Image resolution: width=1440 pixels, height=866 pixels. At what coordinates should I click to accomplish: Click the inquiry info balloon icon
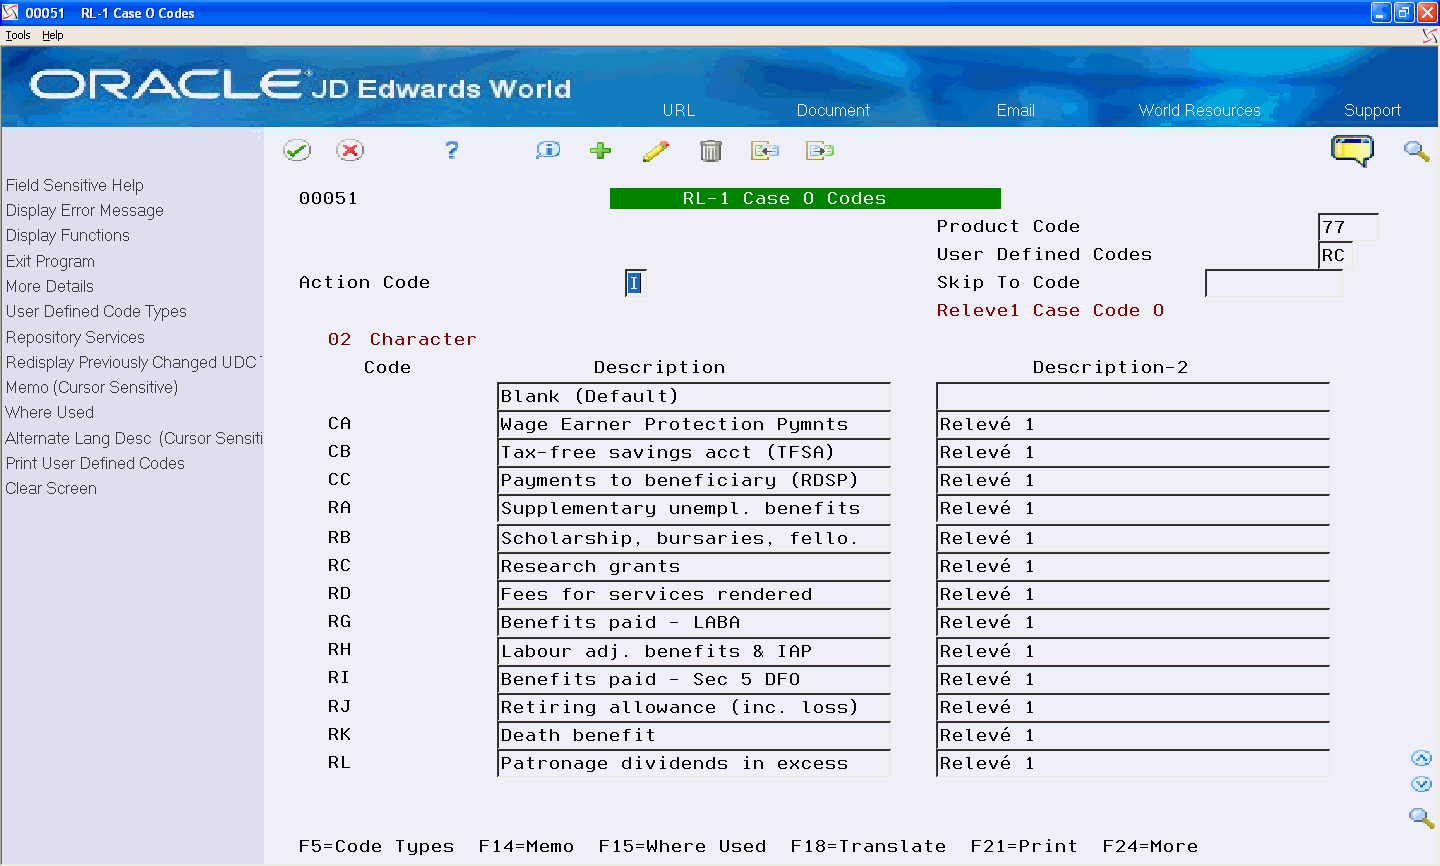click(547, 150)
